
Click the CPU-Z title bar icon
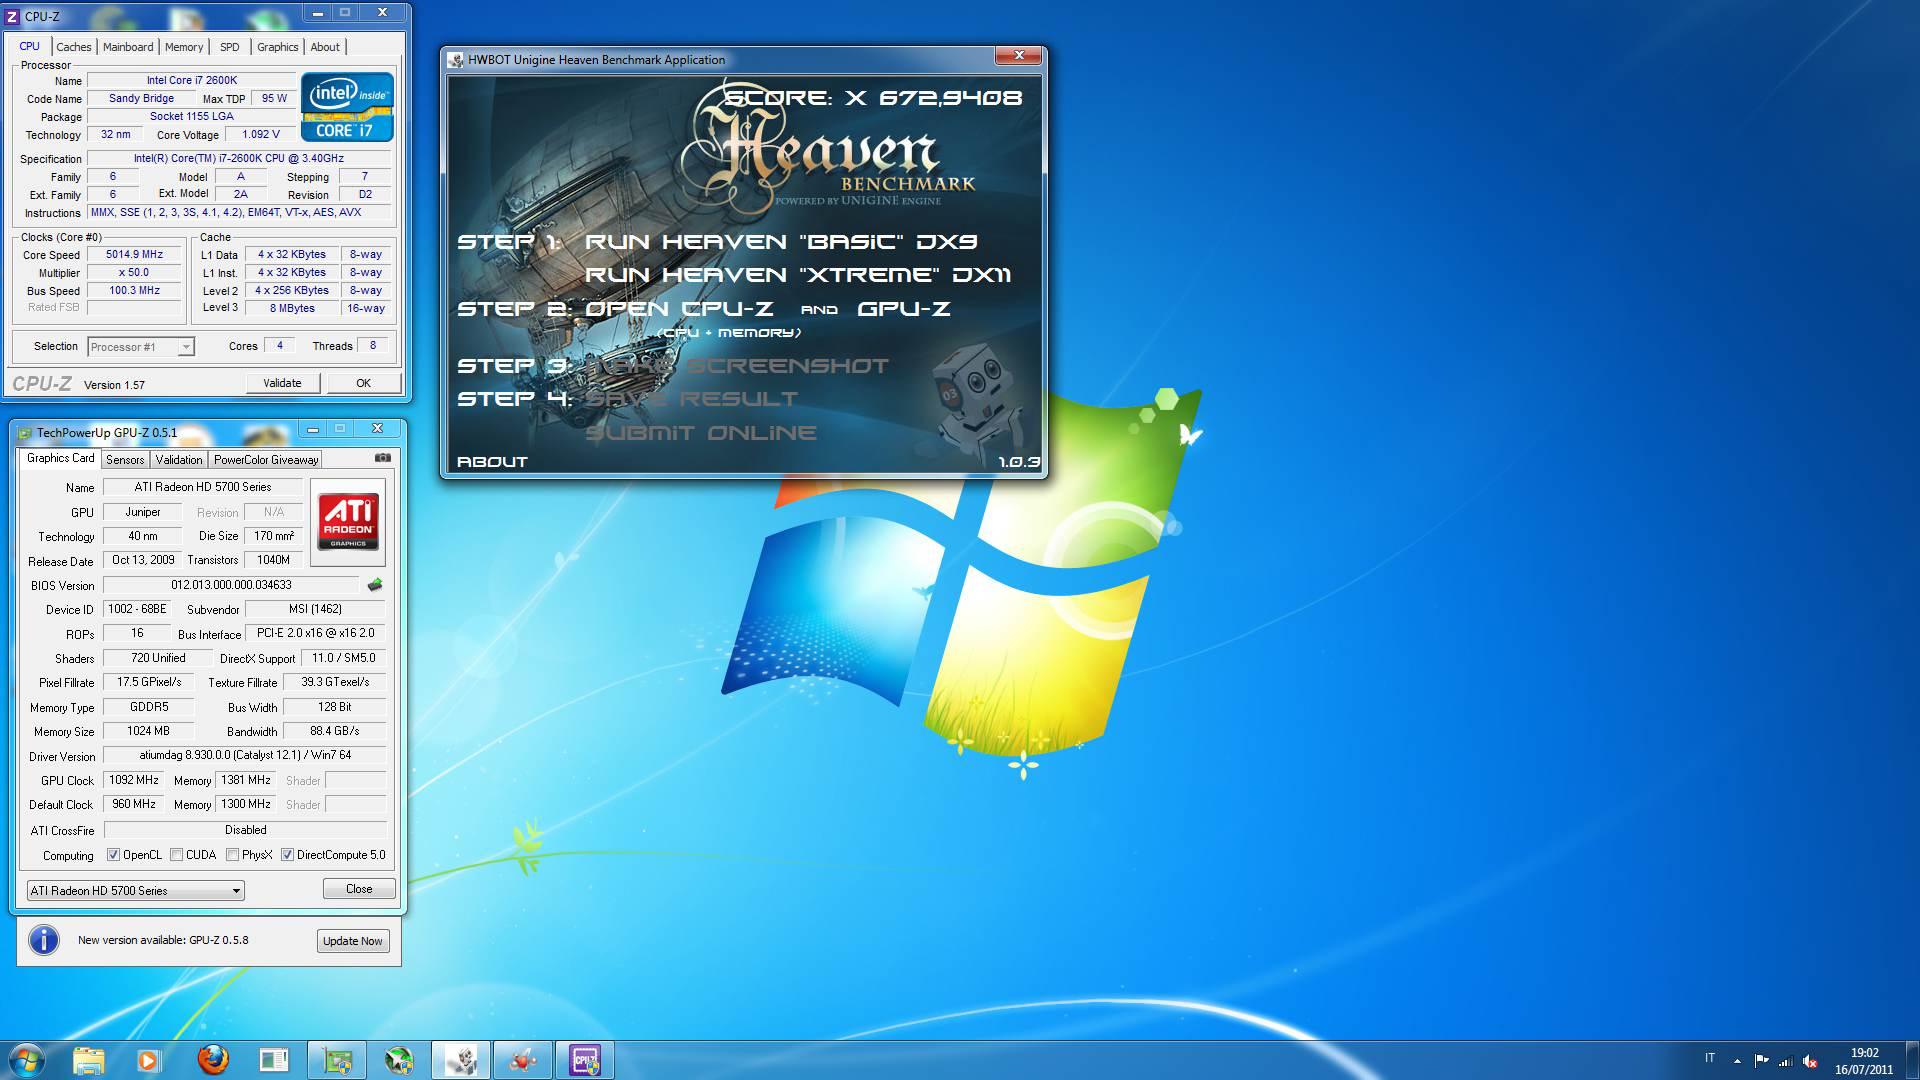click(x=12, y=16)
